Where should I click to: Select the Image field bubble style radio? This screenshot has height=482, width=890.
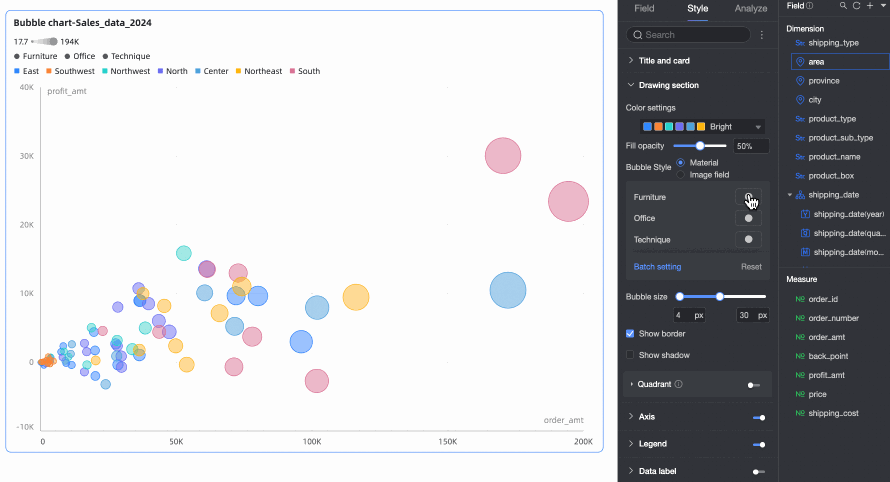tap(681, 175)
